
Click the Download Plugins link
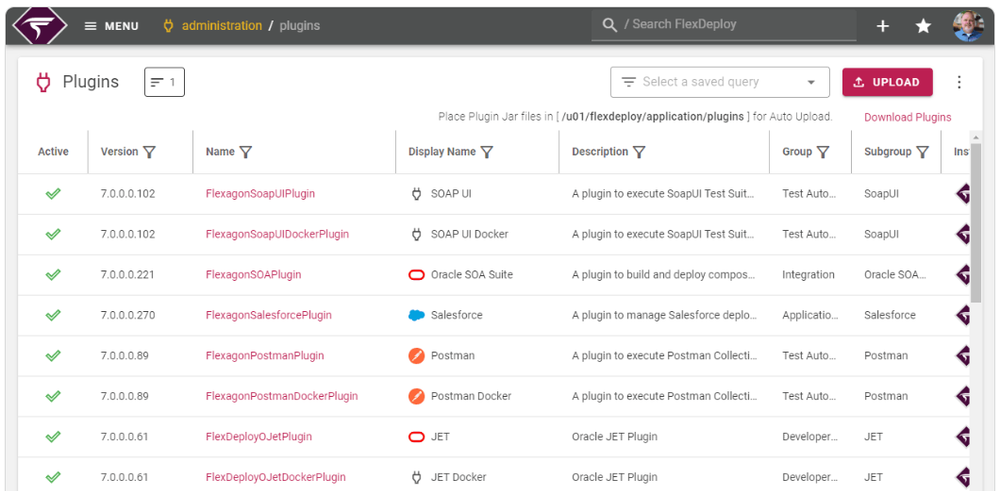point(908,117)
